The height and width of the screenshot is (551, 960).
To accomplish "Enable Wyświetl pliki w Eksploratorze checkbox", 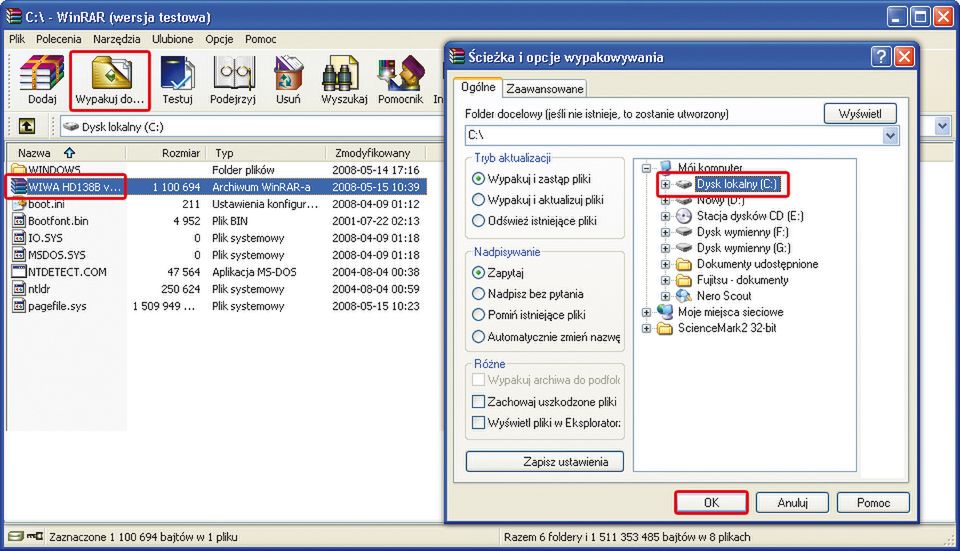I will tap(479, 422).
